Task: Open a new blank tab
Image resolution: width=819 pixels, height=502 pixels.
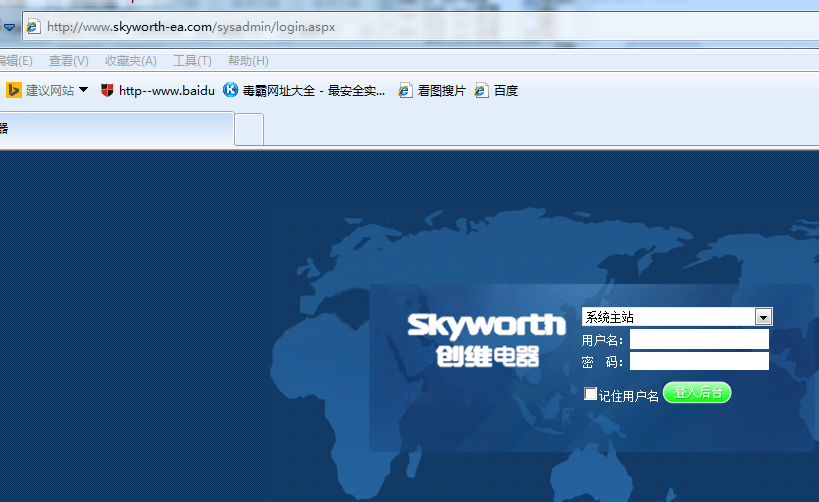Action: coord(249,129)
